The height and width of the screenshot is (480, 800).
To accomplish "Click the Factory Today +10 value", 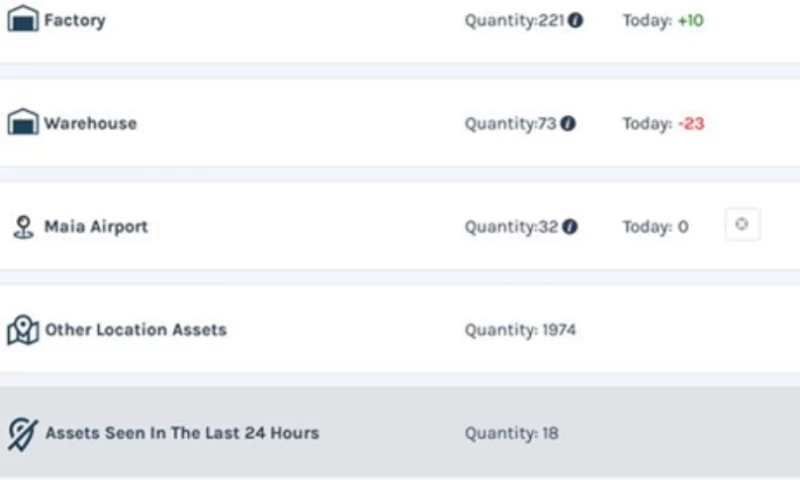I will pos(690,20).
